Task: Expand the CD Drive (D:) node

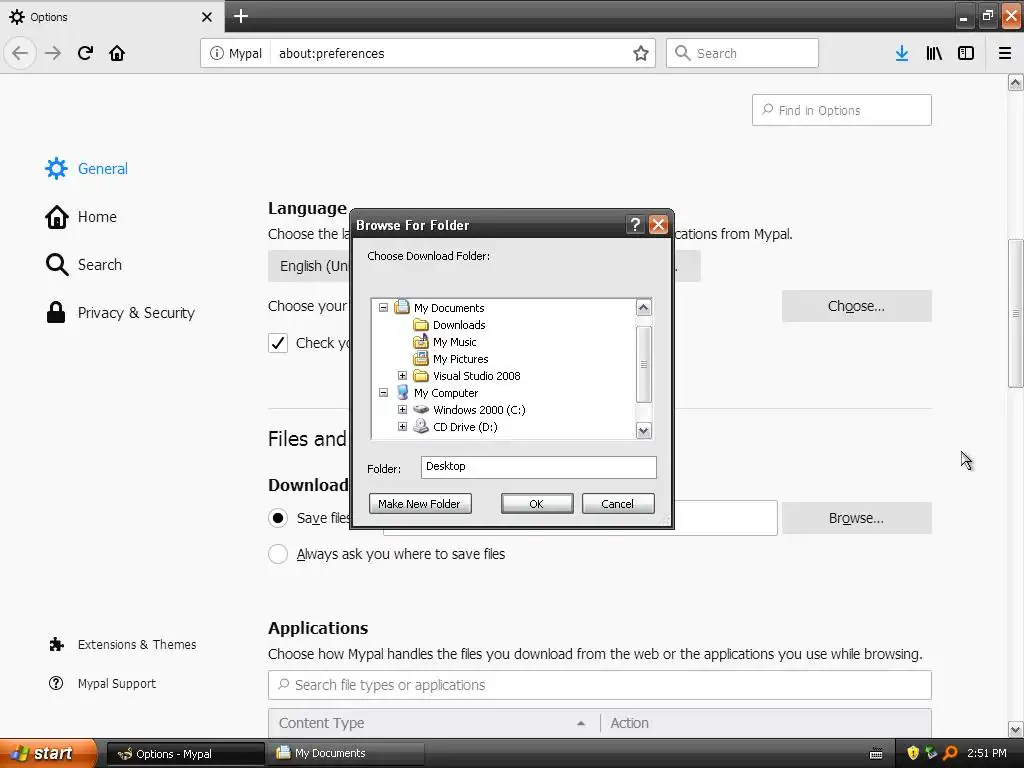Action: point(402,426)
